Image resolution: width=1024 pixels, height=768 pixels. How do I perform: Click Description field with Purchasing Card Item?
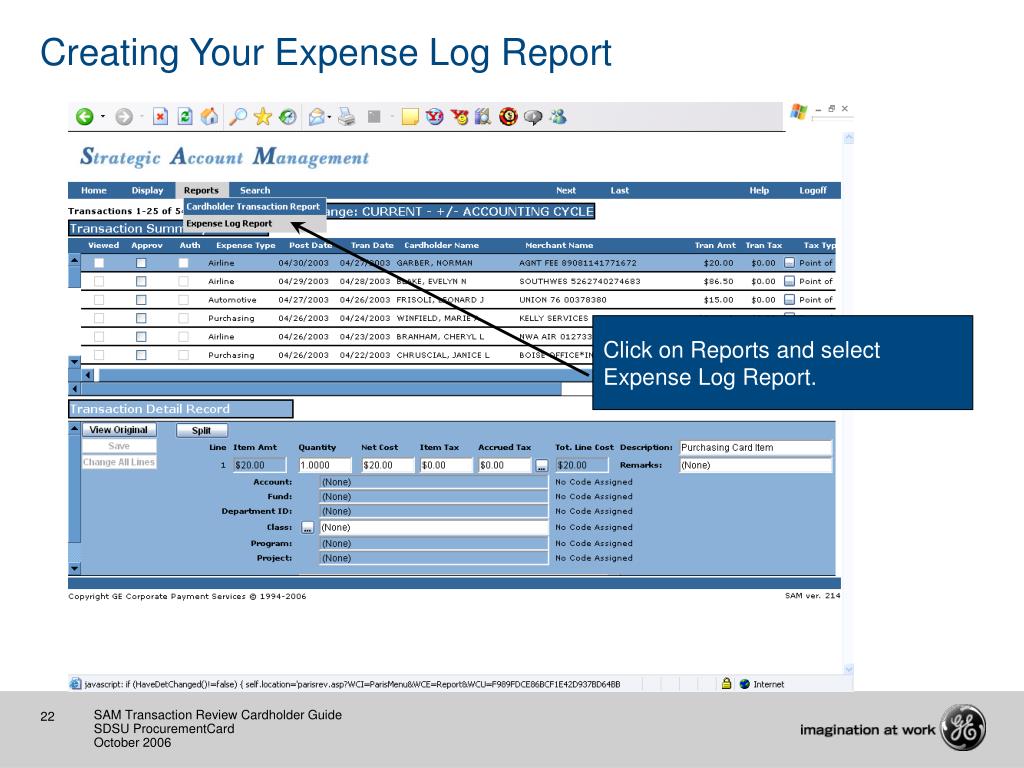click(x=756, y=447)
